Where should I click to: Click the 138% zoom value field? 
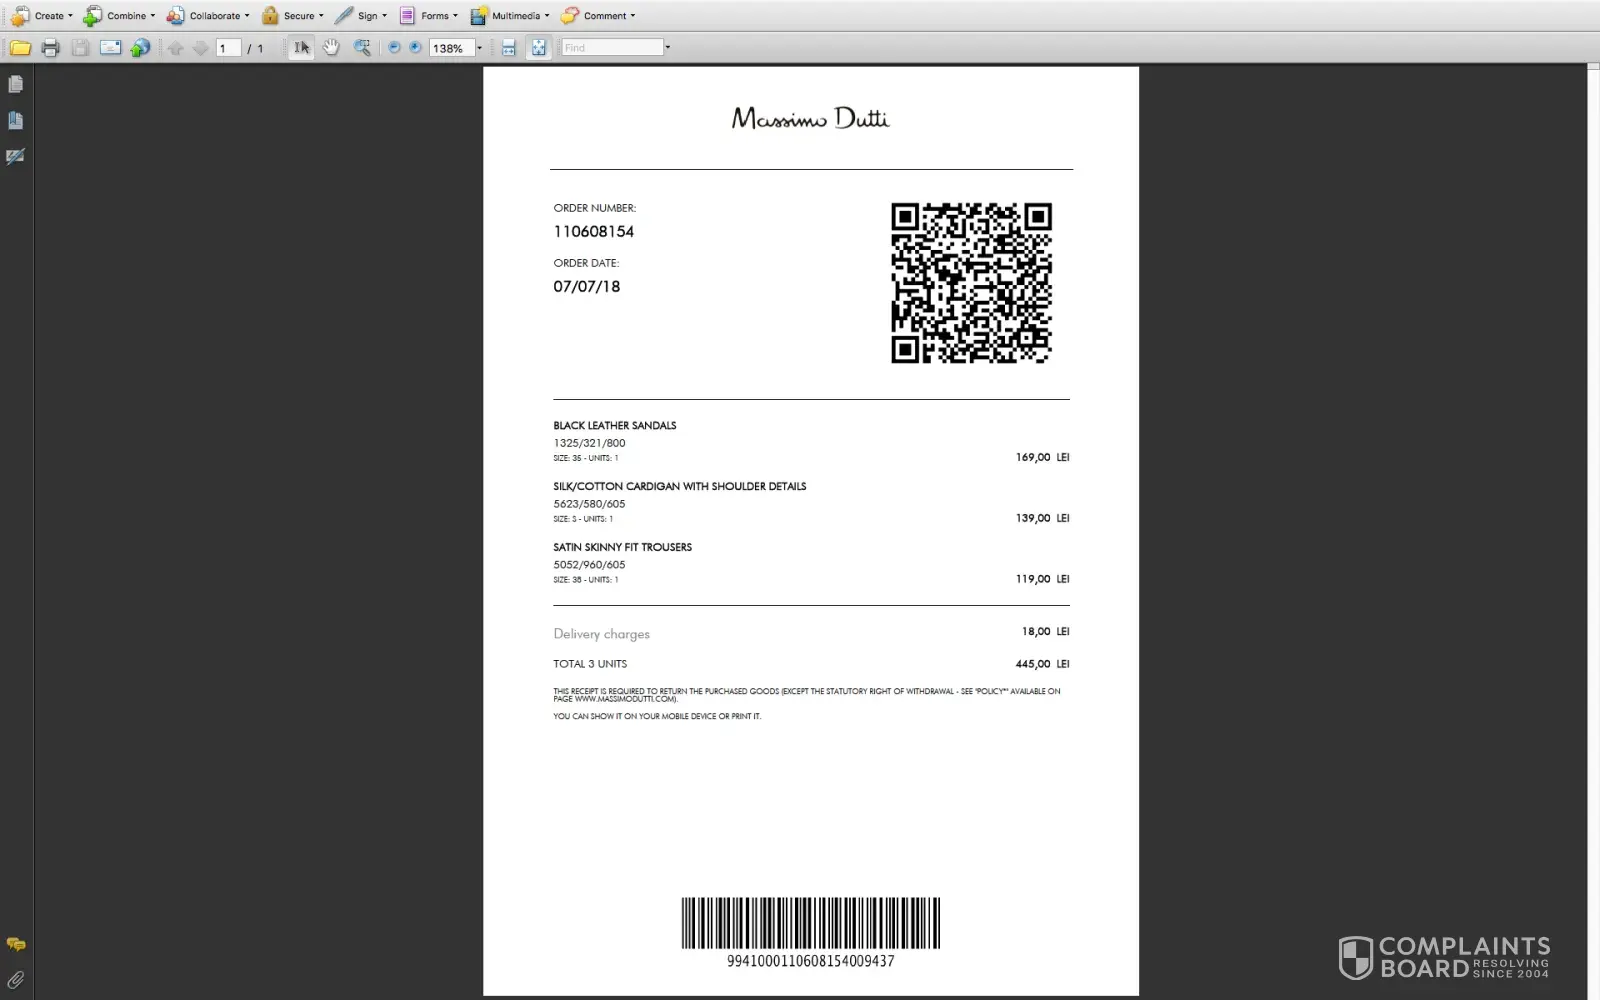(x=451, y=48)
